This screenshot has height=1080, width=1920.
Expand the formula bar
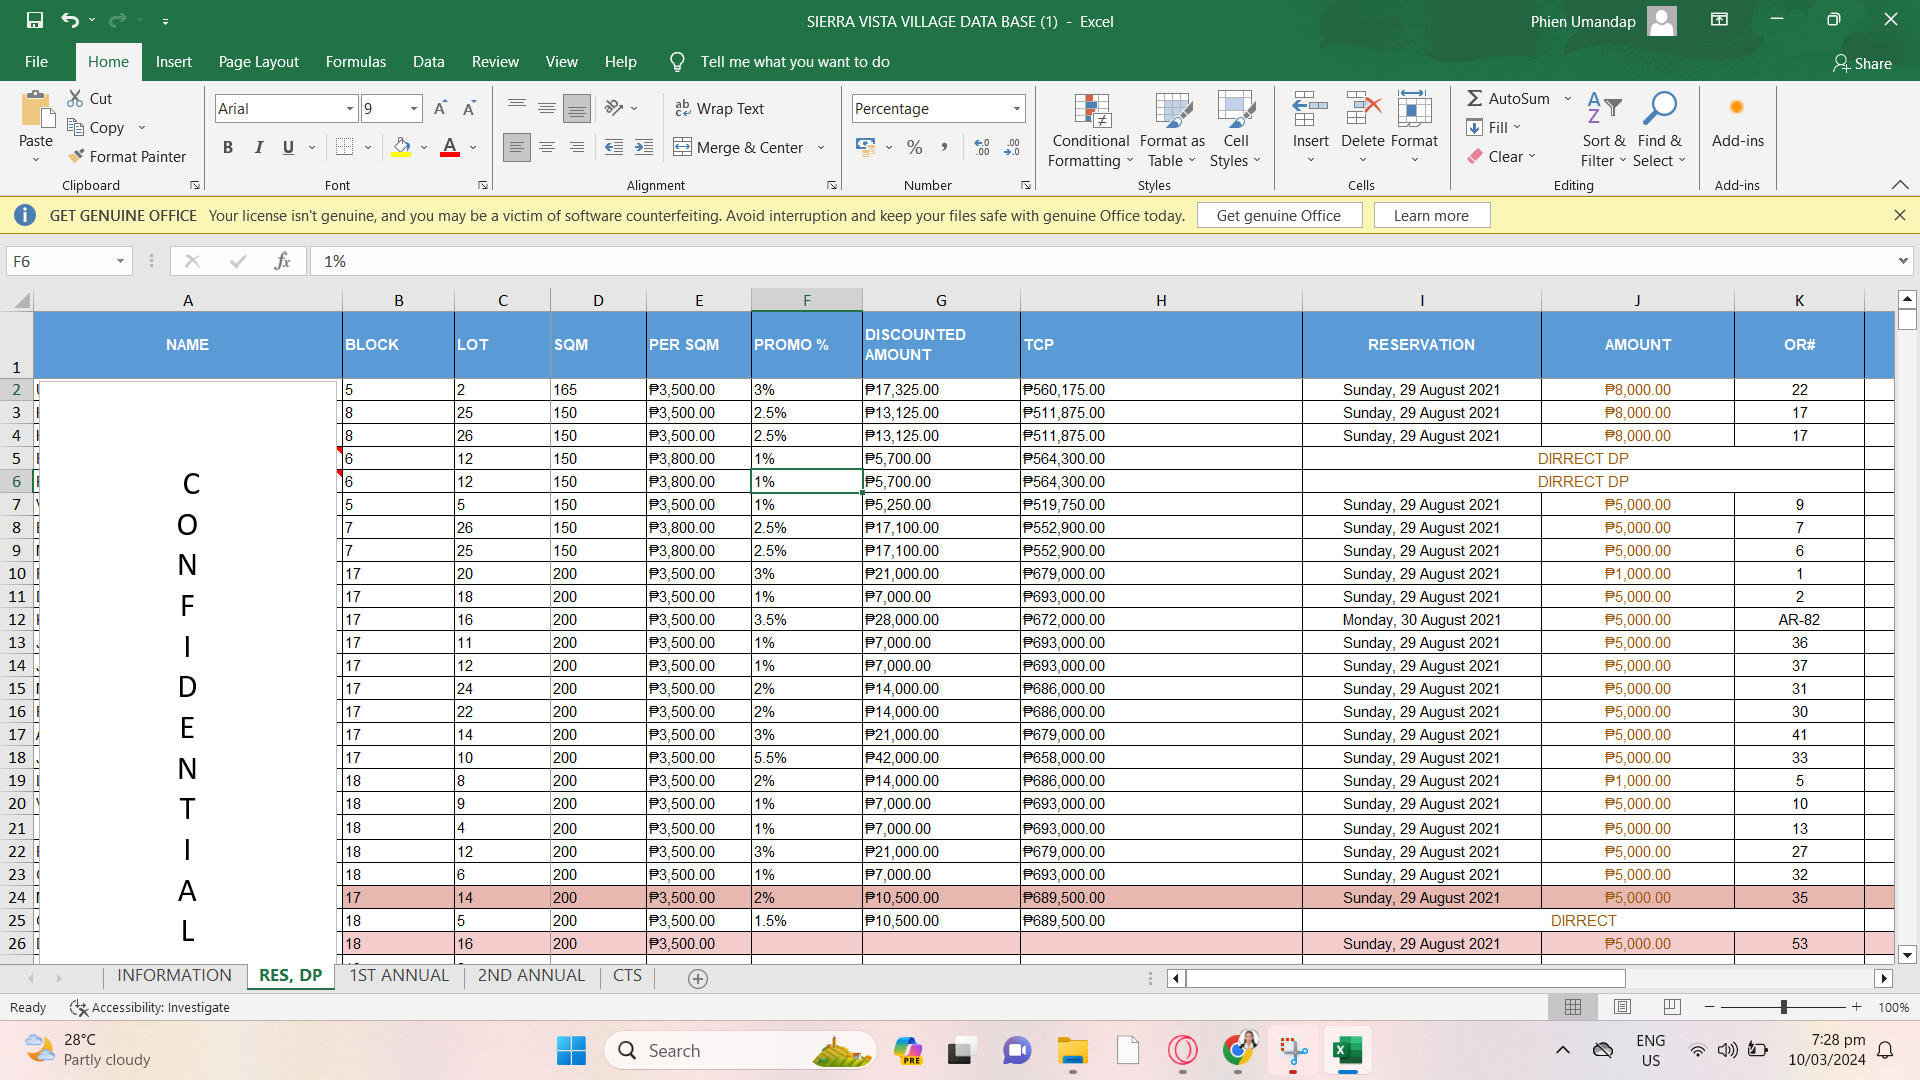[1902, 261]
